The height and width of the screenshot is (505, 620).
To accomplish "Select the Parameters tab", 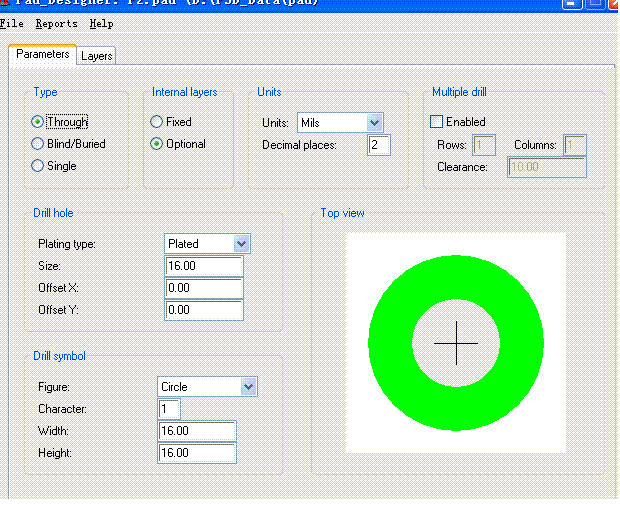I will [x=43, y=55].
